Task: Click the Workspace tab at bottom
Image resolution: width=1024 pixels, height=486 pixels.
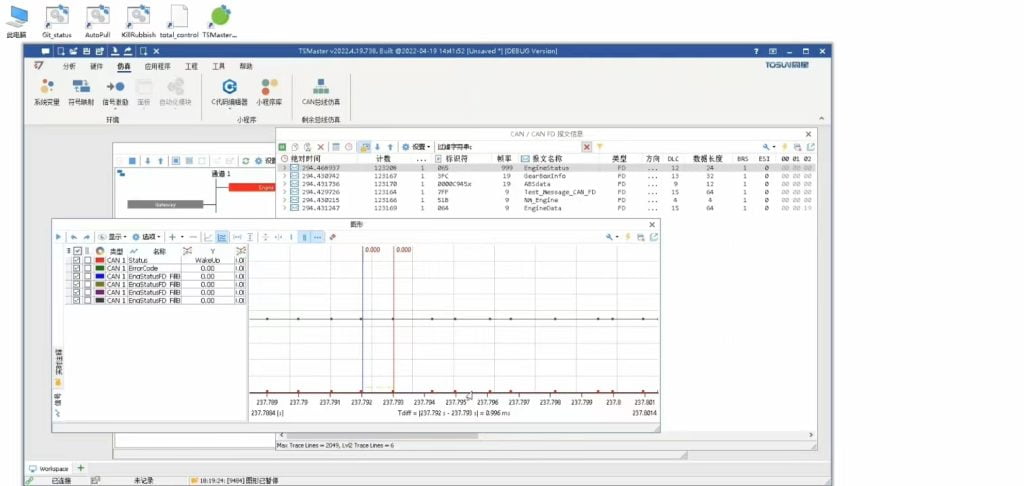Action: click(47, 468)
